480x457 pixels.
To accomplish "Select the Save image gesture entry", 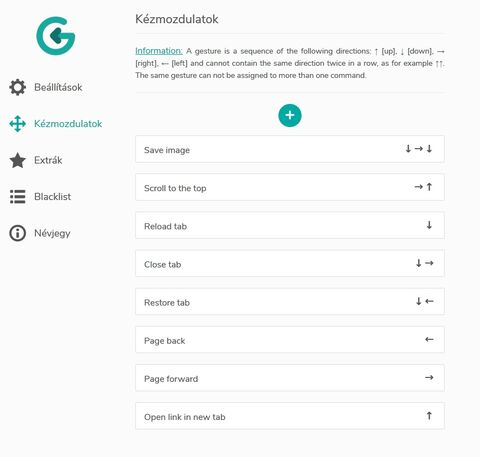I will tap(290, 149).
